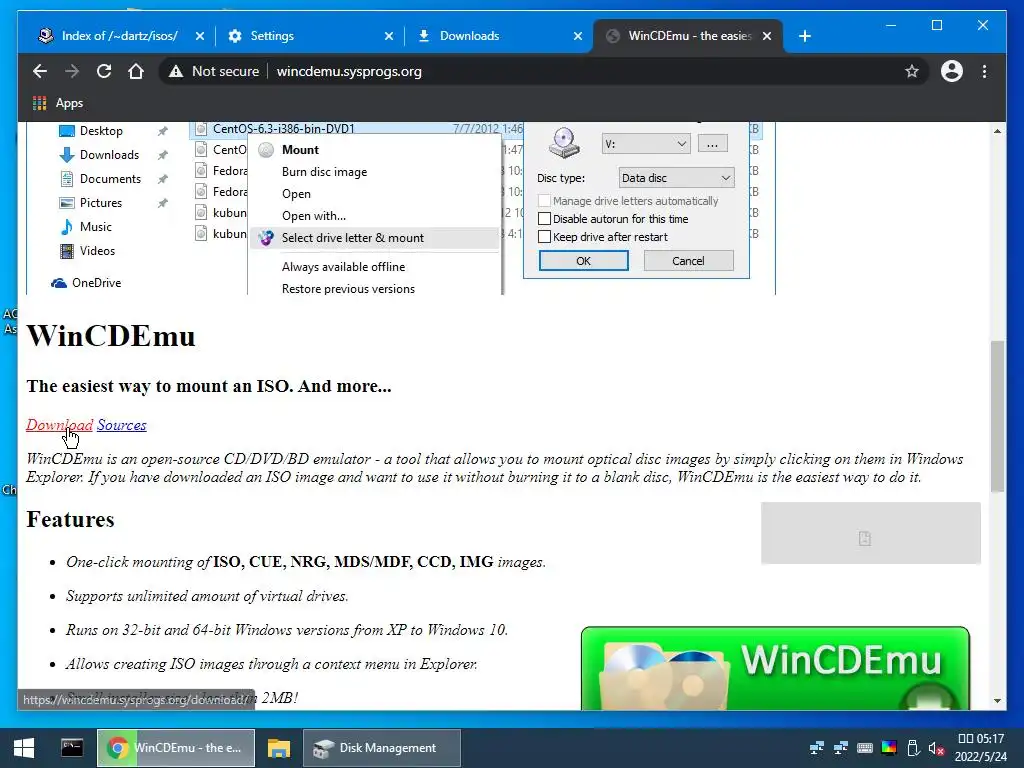Click the muted volume icon in system tray
The image size is (1024, 768).
936,748
